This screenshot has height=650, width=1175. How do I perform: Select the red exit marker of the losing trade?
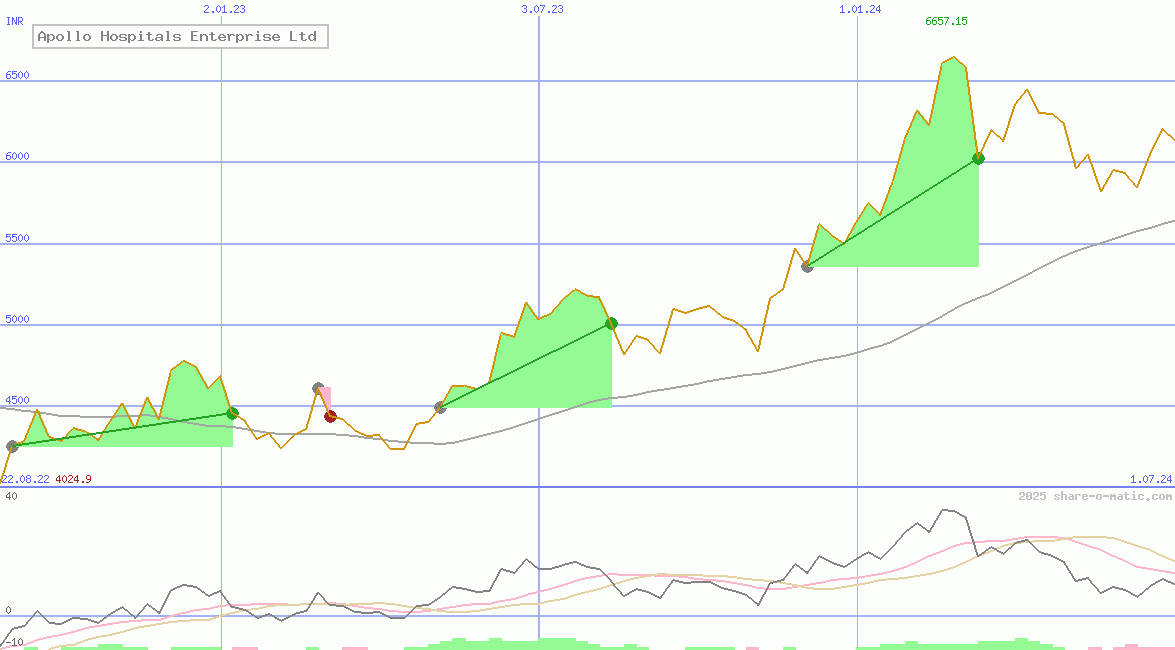click(x=330, y=416)
